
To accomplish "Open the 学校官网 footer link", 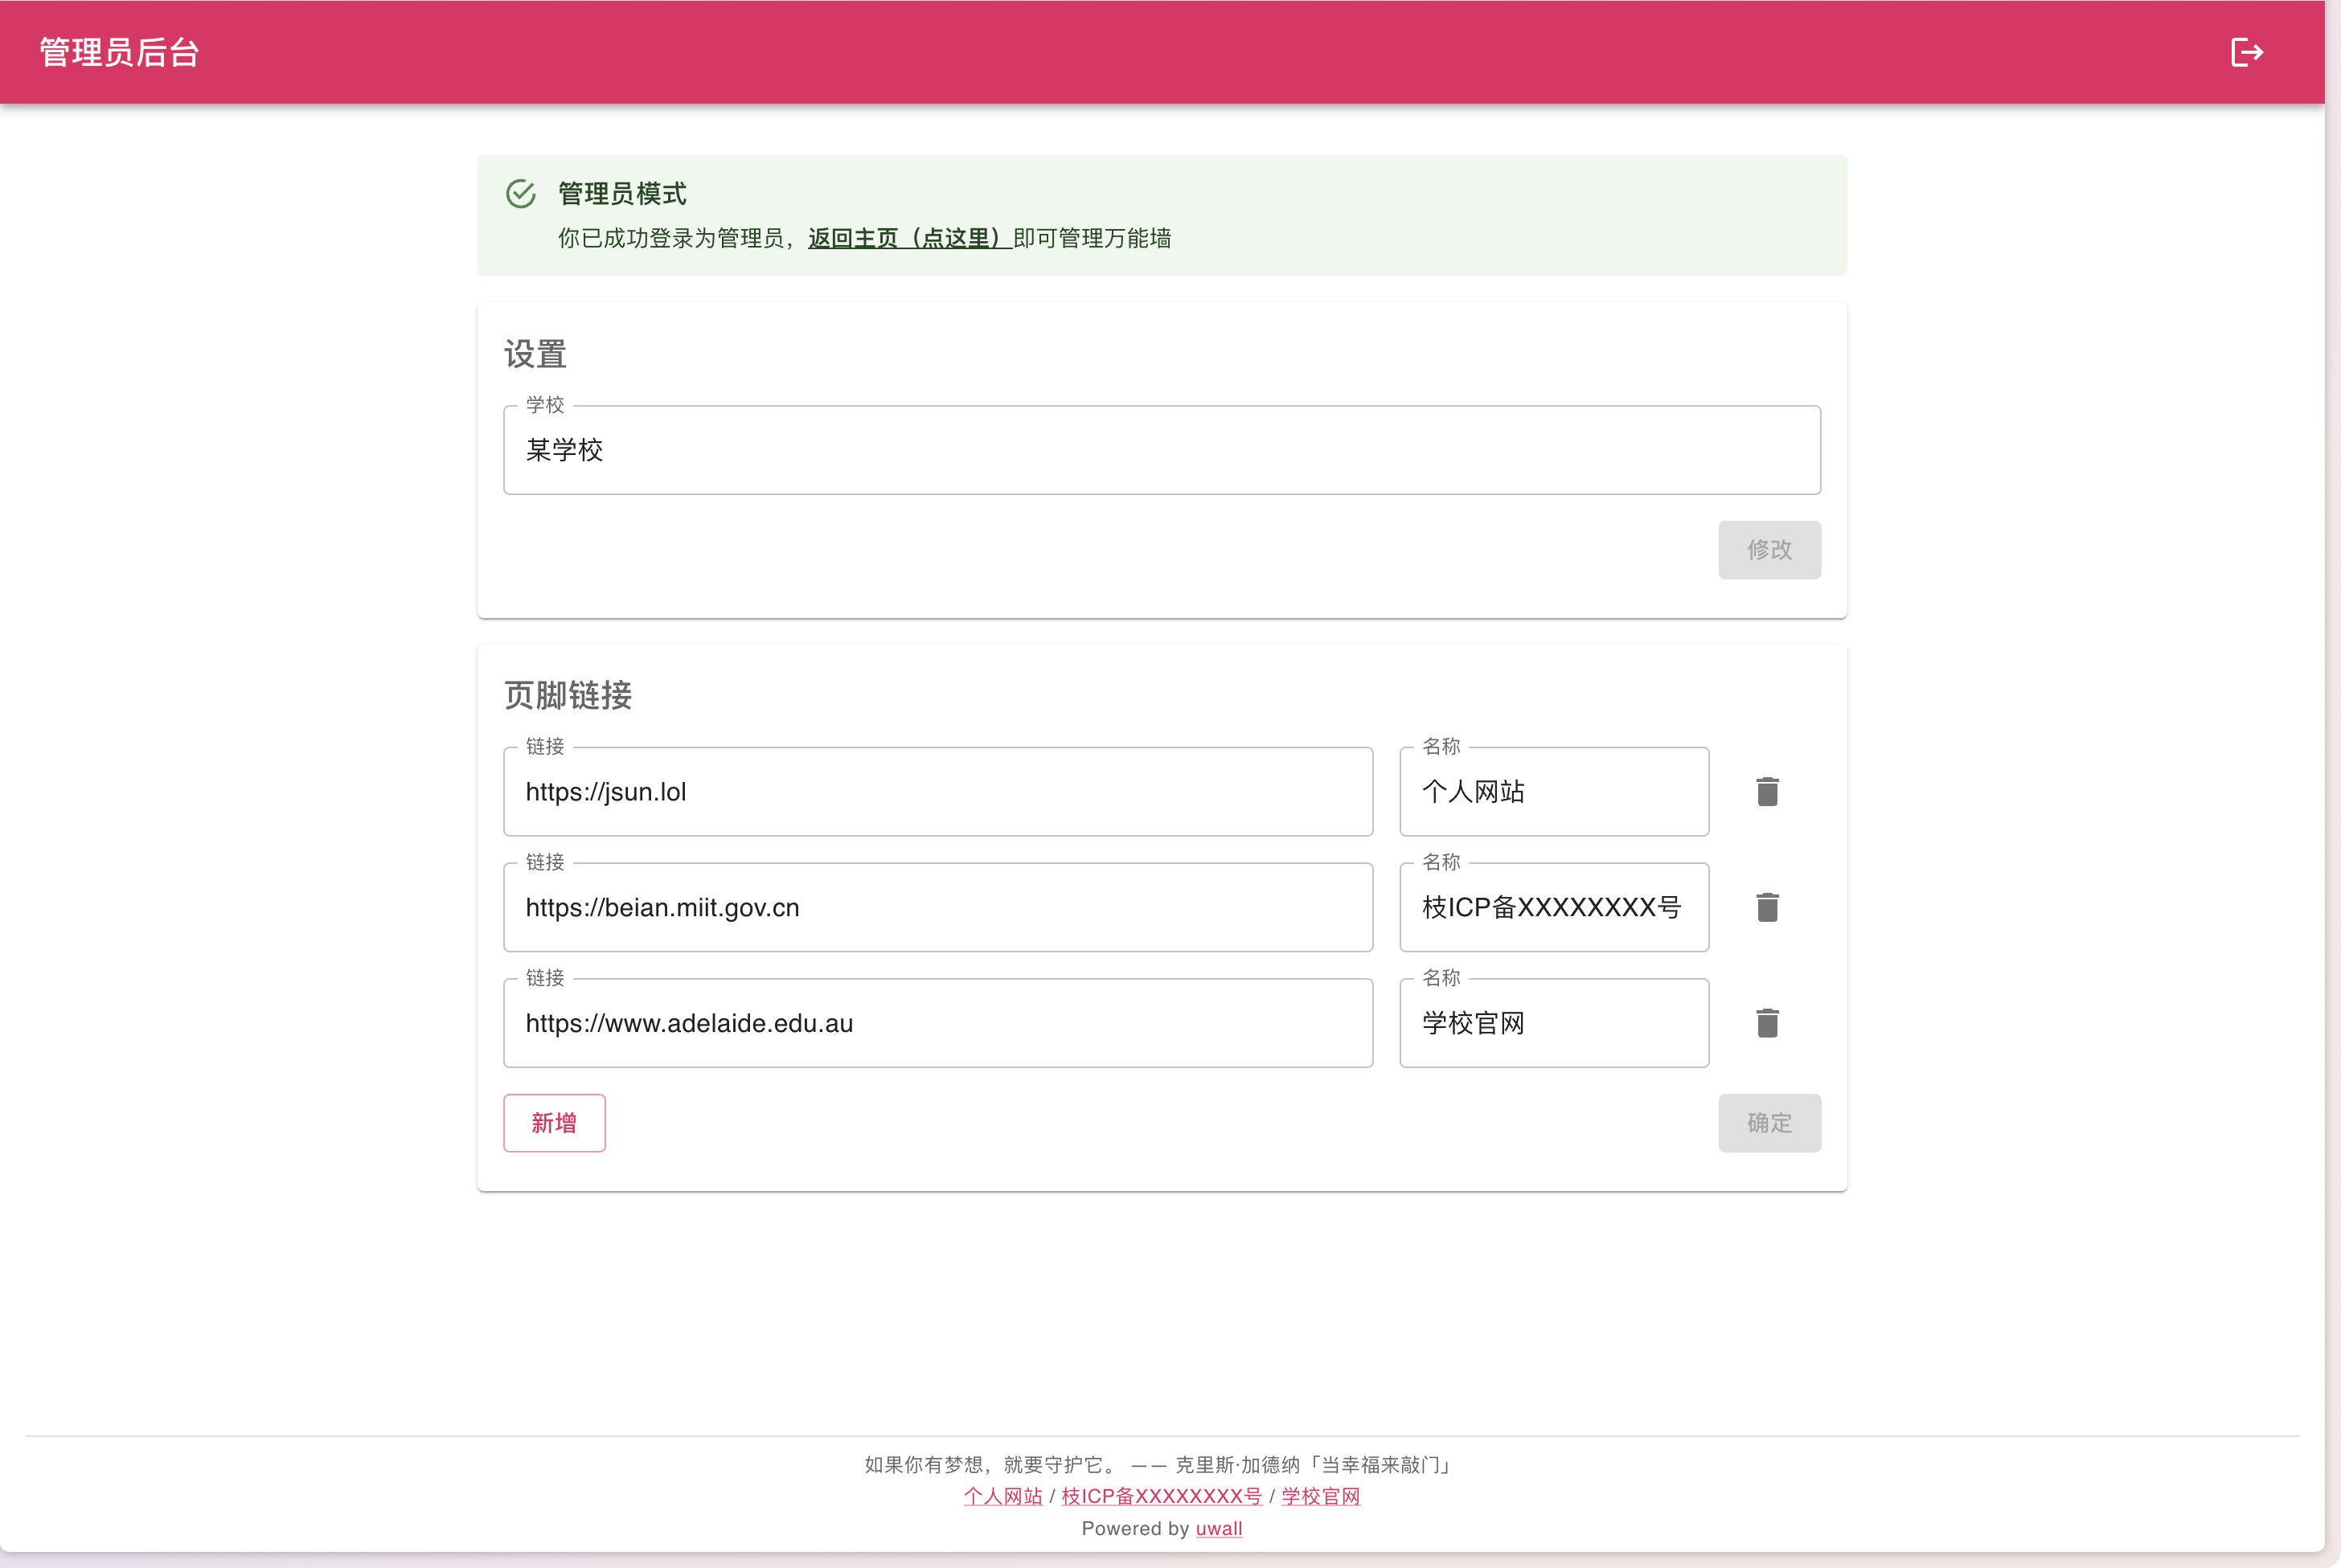I will point(1320,1496).
